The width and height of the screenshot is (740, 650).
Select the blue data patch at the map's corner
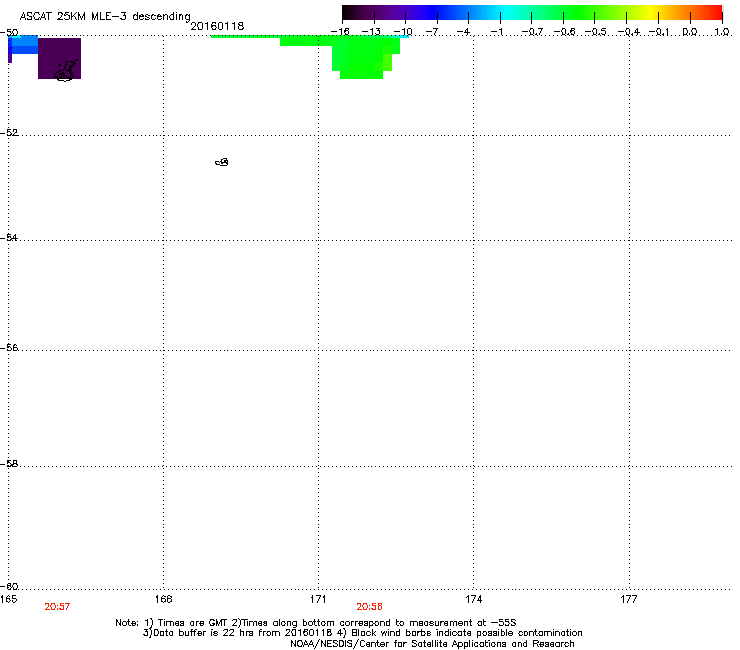(23, 46)
